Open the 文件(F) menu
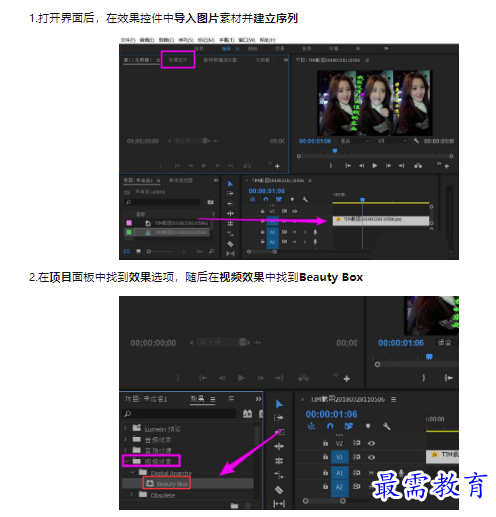 pos(128,40)
